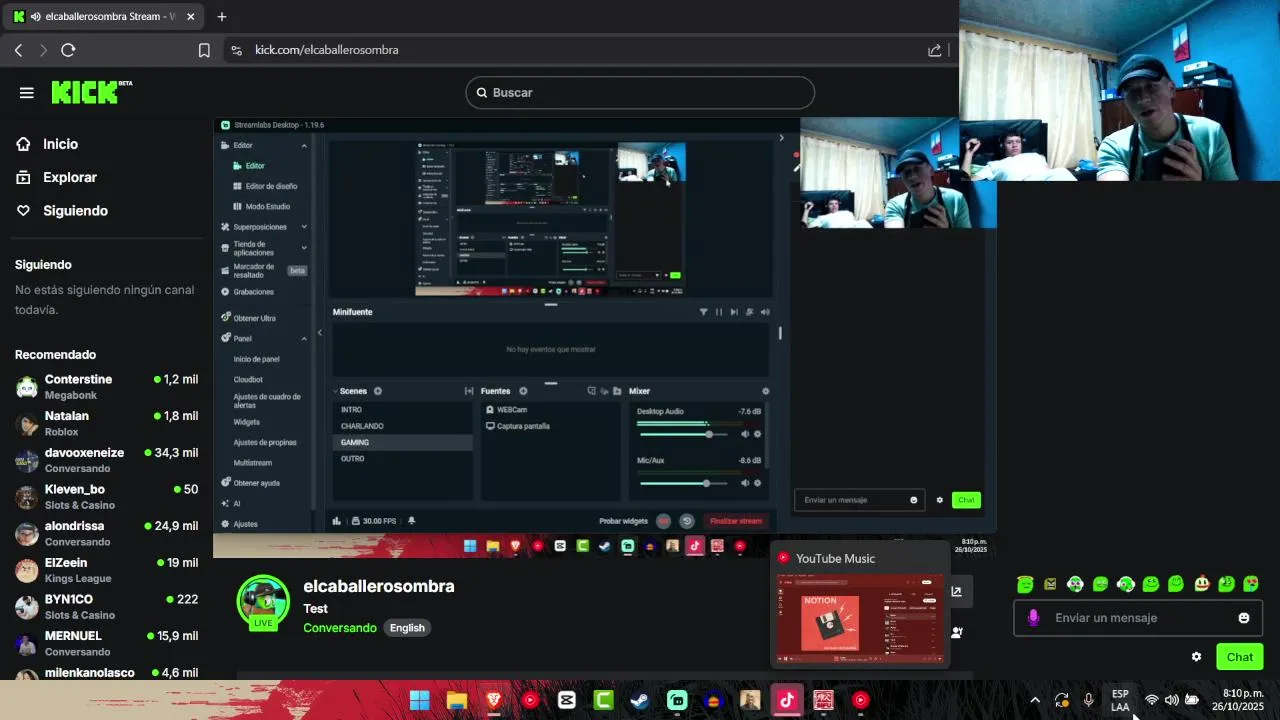Mute Desktop Audio in streamed Streamlabs mixer
Viewport: 1280px width, 720px height.
pos(745,434)
